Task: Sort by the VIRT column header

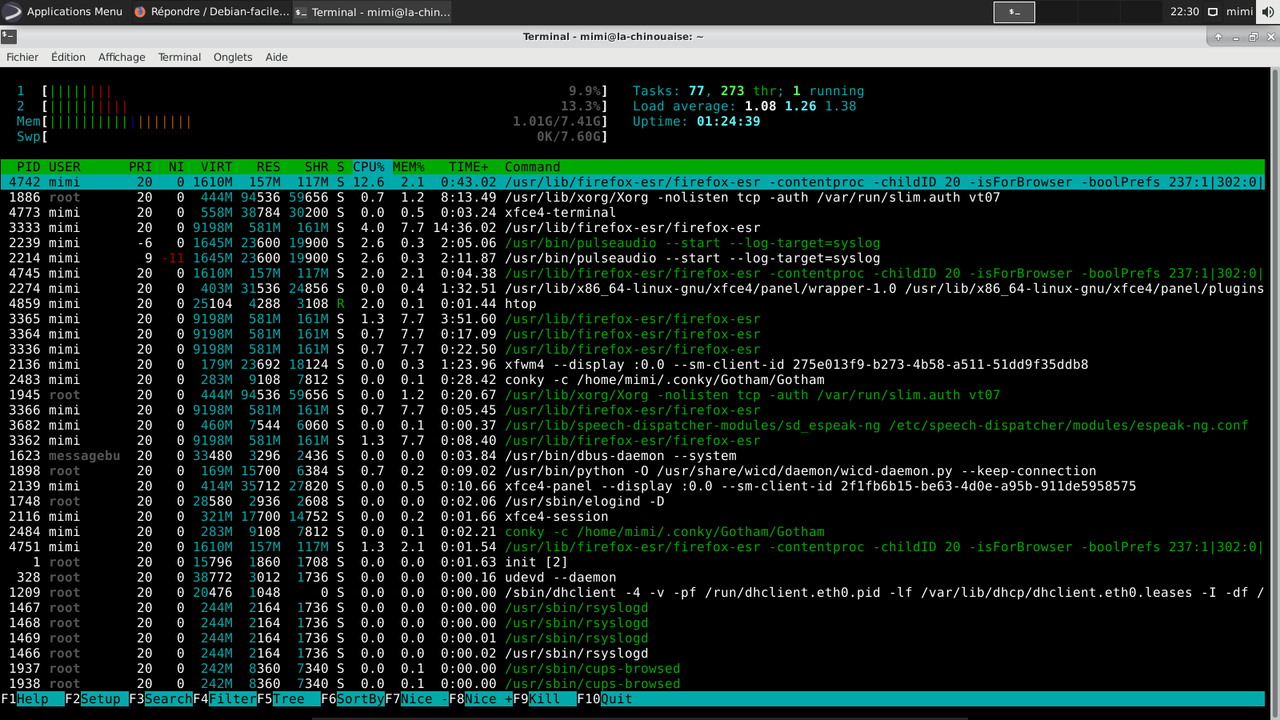Action: [216, 167]
